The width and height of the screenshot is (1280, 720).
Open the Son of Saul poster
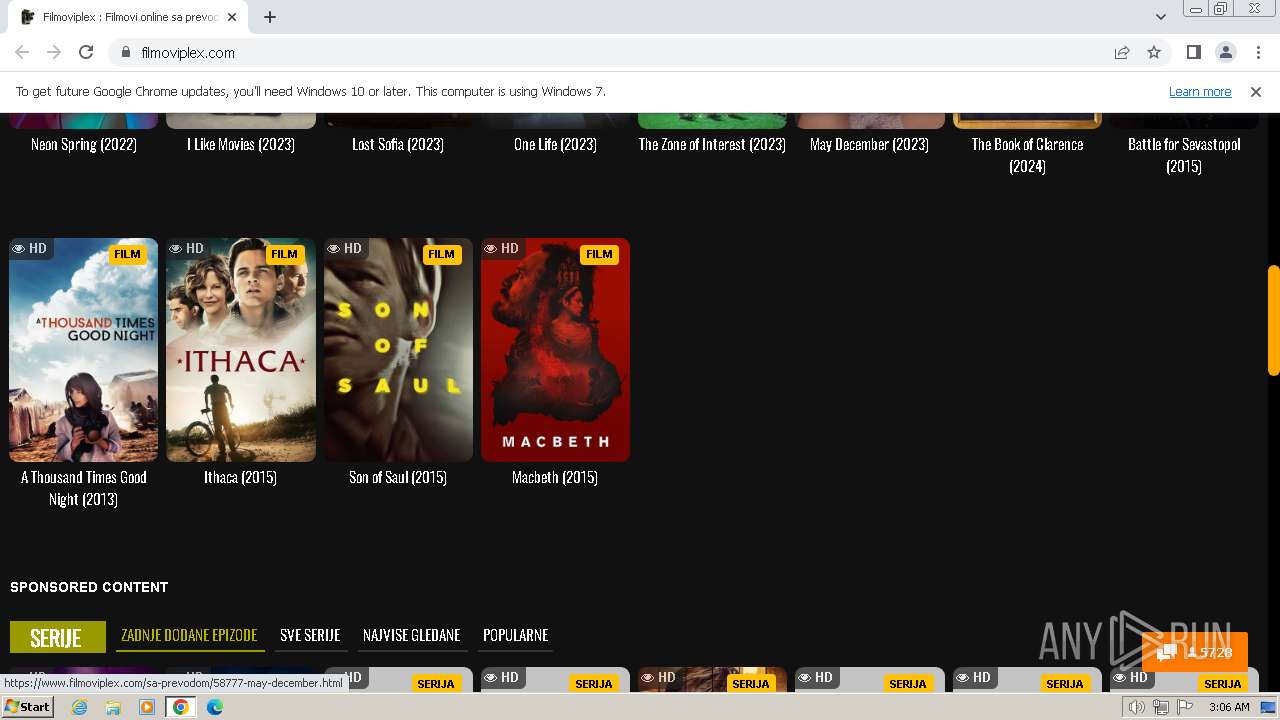click(398, 350)
